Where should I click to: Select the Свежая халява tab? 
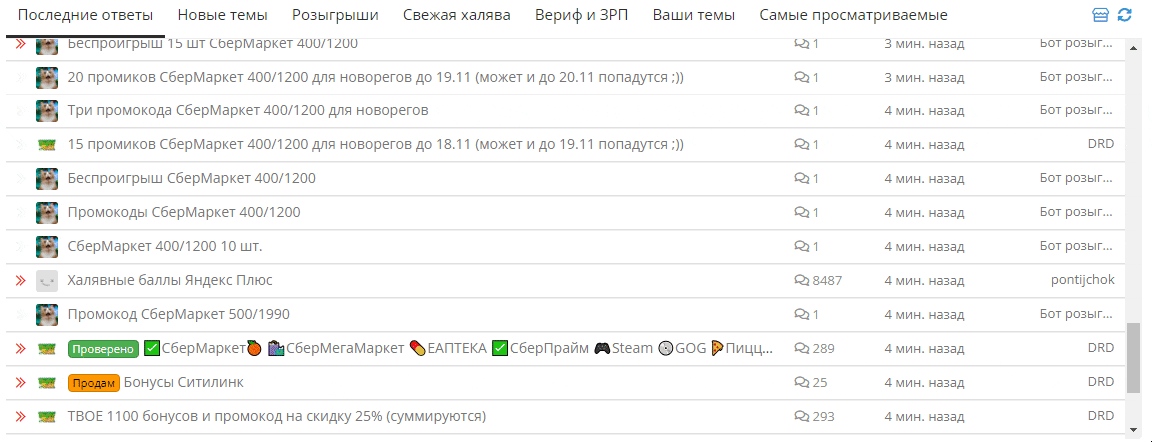(x=457, y=15)
